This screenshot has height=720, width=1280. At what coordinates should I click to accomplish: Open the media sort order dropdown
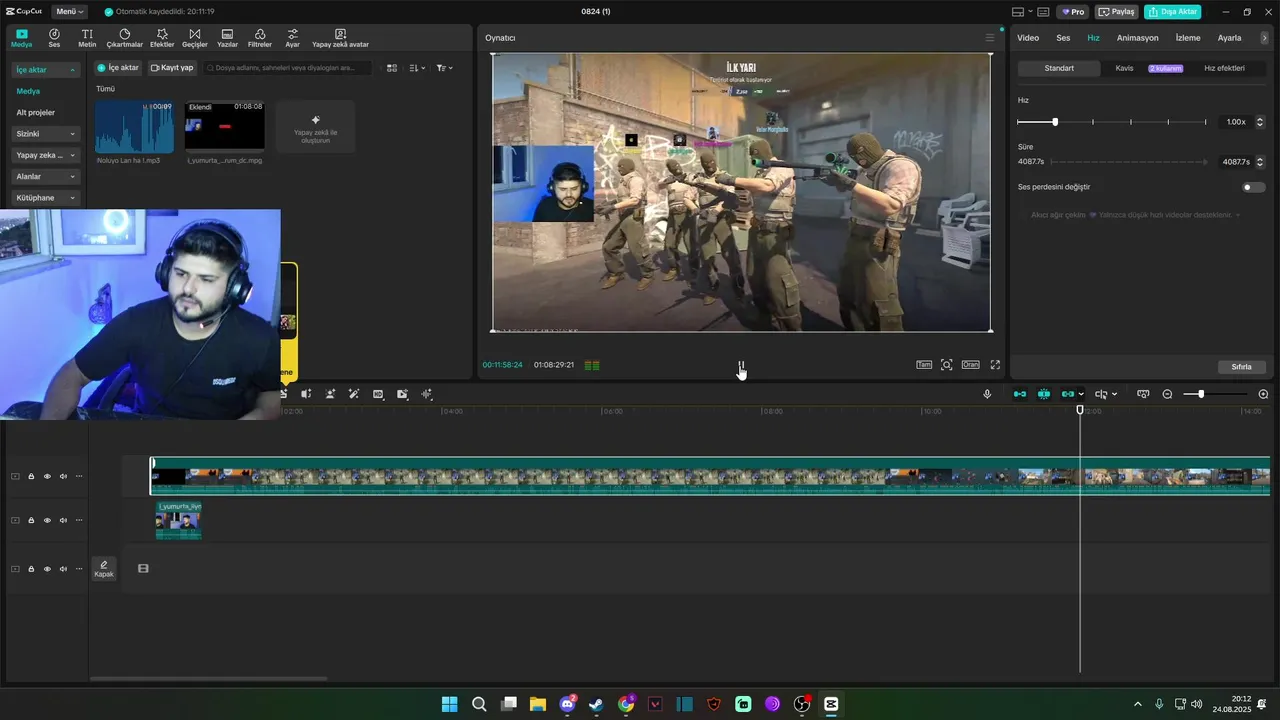coord(417,68)
